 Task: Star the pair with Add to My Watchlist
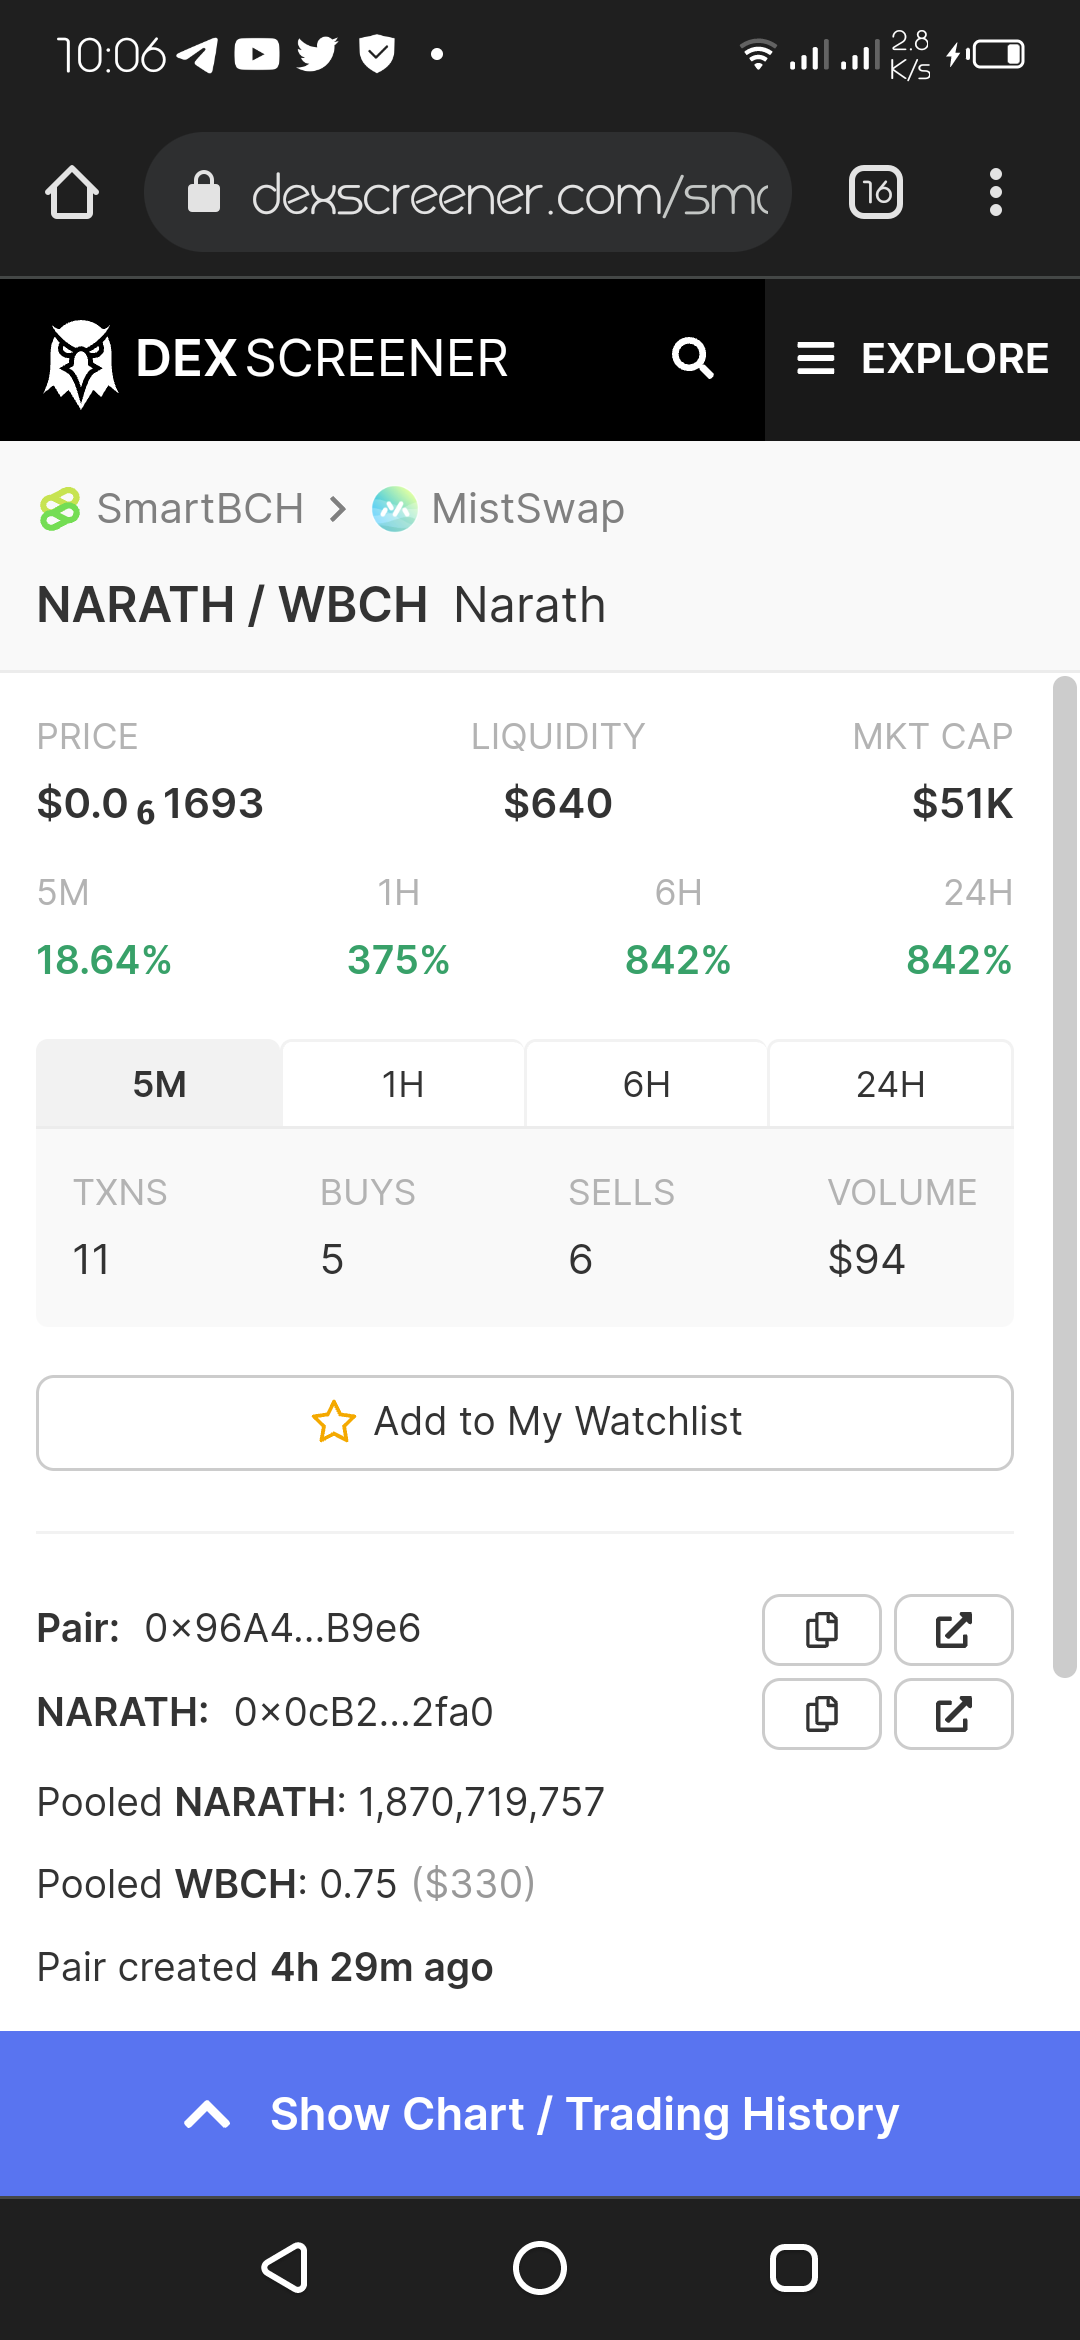click(525, 1423)
